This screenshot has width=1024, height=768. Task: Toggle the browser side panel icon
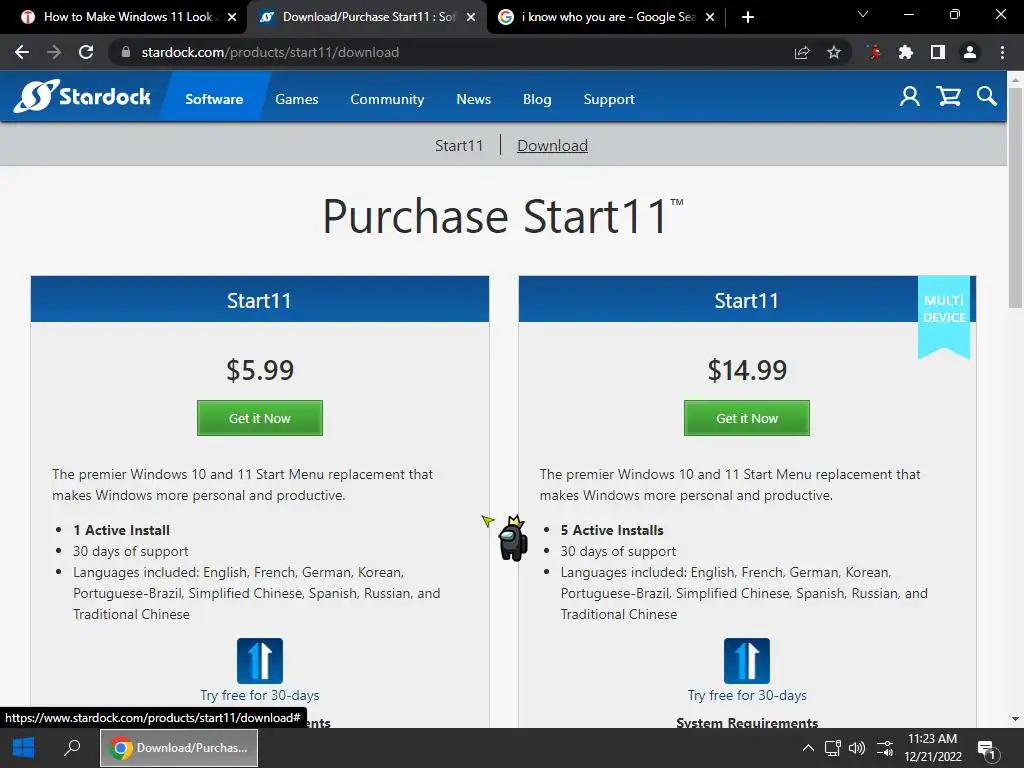pyautogui.click(x=938, y=52)
